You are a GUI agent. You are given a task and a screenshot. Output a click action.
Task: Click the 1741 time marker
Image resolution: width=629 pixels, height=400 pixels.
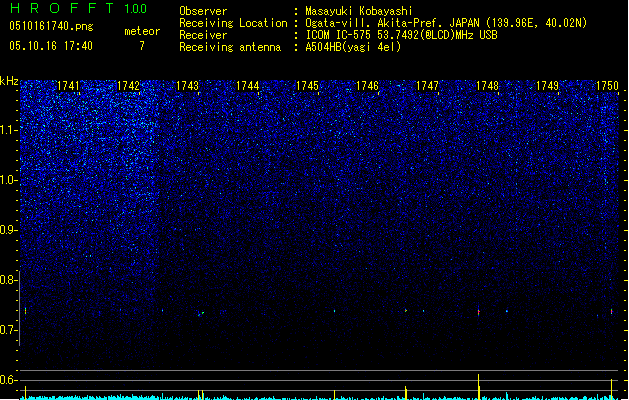68,86
